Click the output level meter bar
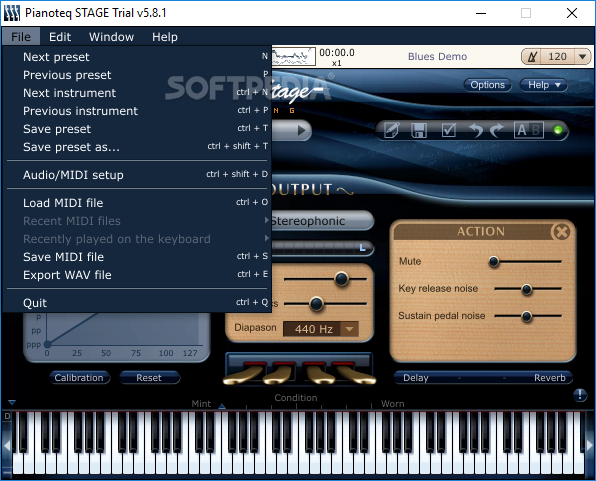Image resolution: width=596 pixels, height=481 pixels. 322,248
